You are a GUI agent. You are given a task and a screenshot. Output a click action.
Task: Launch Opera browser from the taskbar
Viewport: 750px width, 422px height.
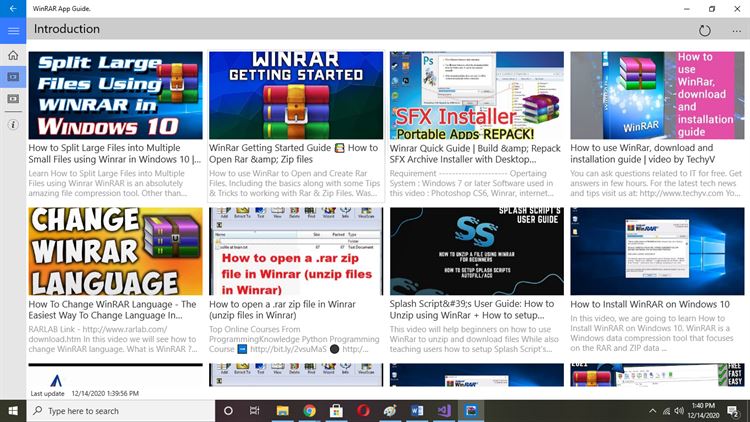(363, 411)
